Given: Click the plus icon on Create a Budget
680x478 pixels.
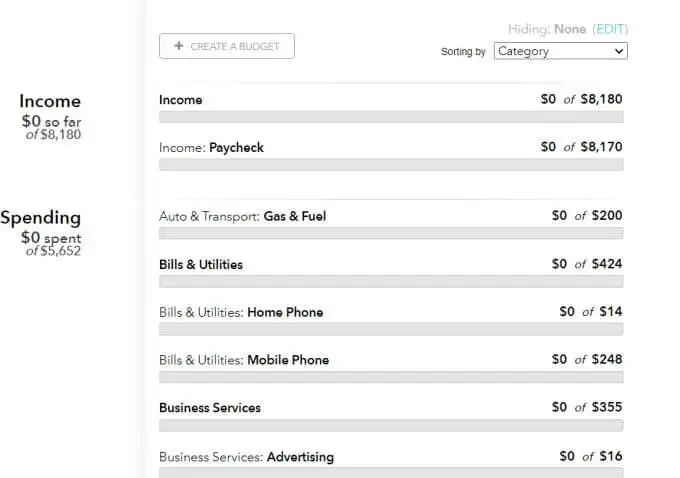Looking at the screenshot, I should click(x=178, y=46).
